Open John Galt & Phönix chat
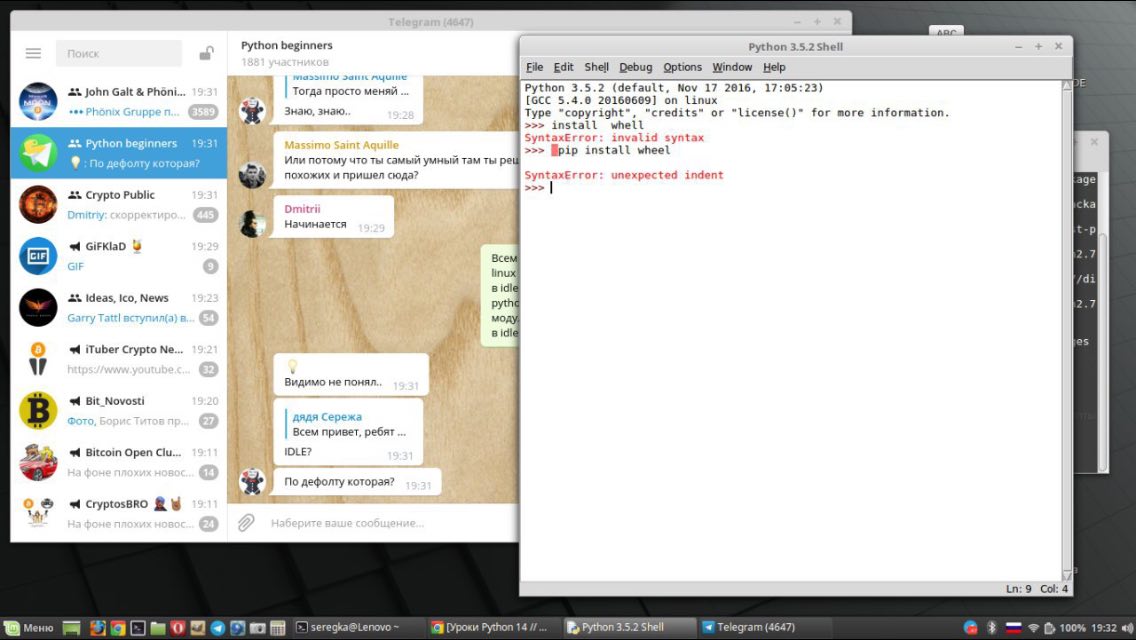Image resolution: width=1136 pixels, height=640 pixels. [x=119, y=101]
